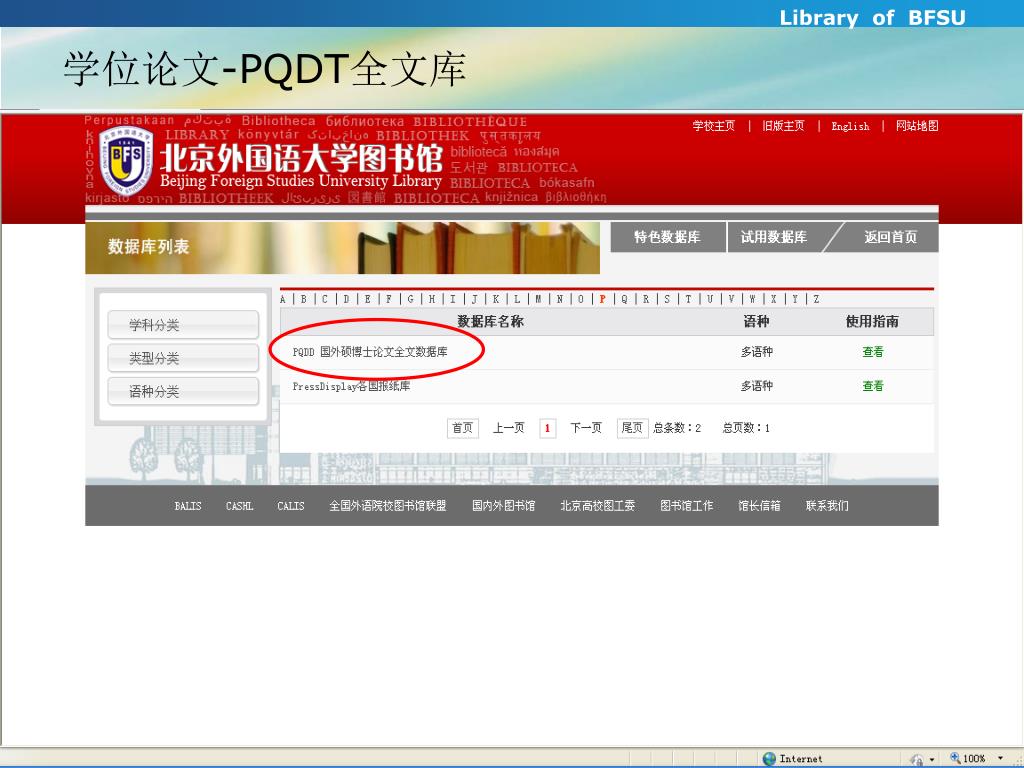Click the BFSU university crest logo

coord(126,159)
